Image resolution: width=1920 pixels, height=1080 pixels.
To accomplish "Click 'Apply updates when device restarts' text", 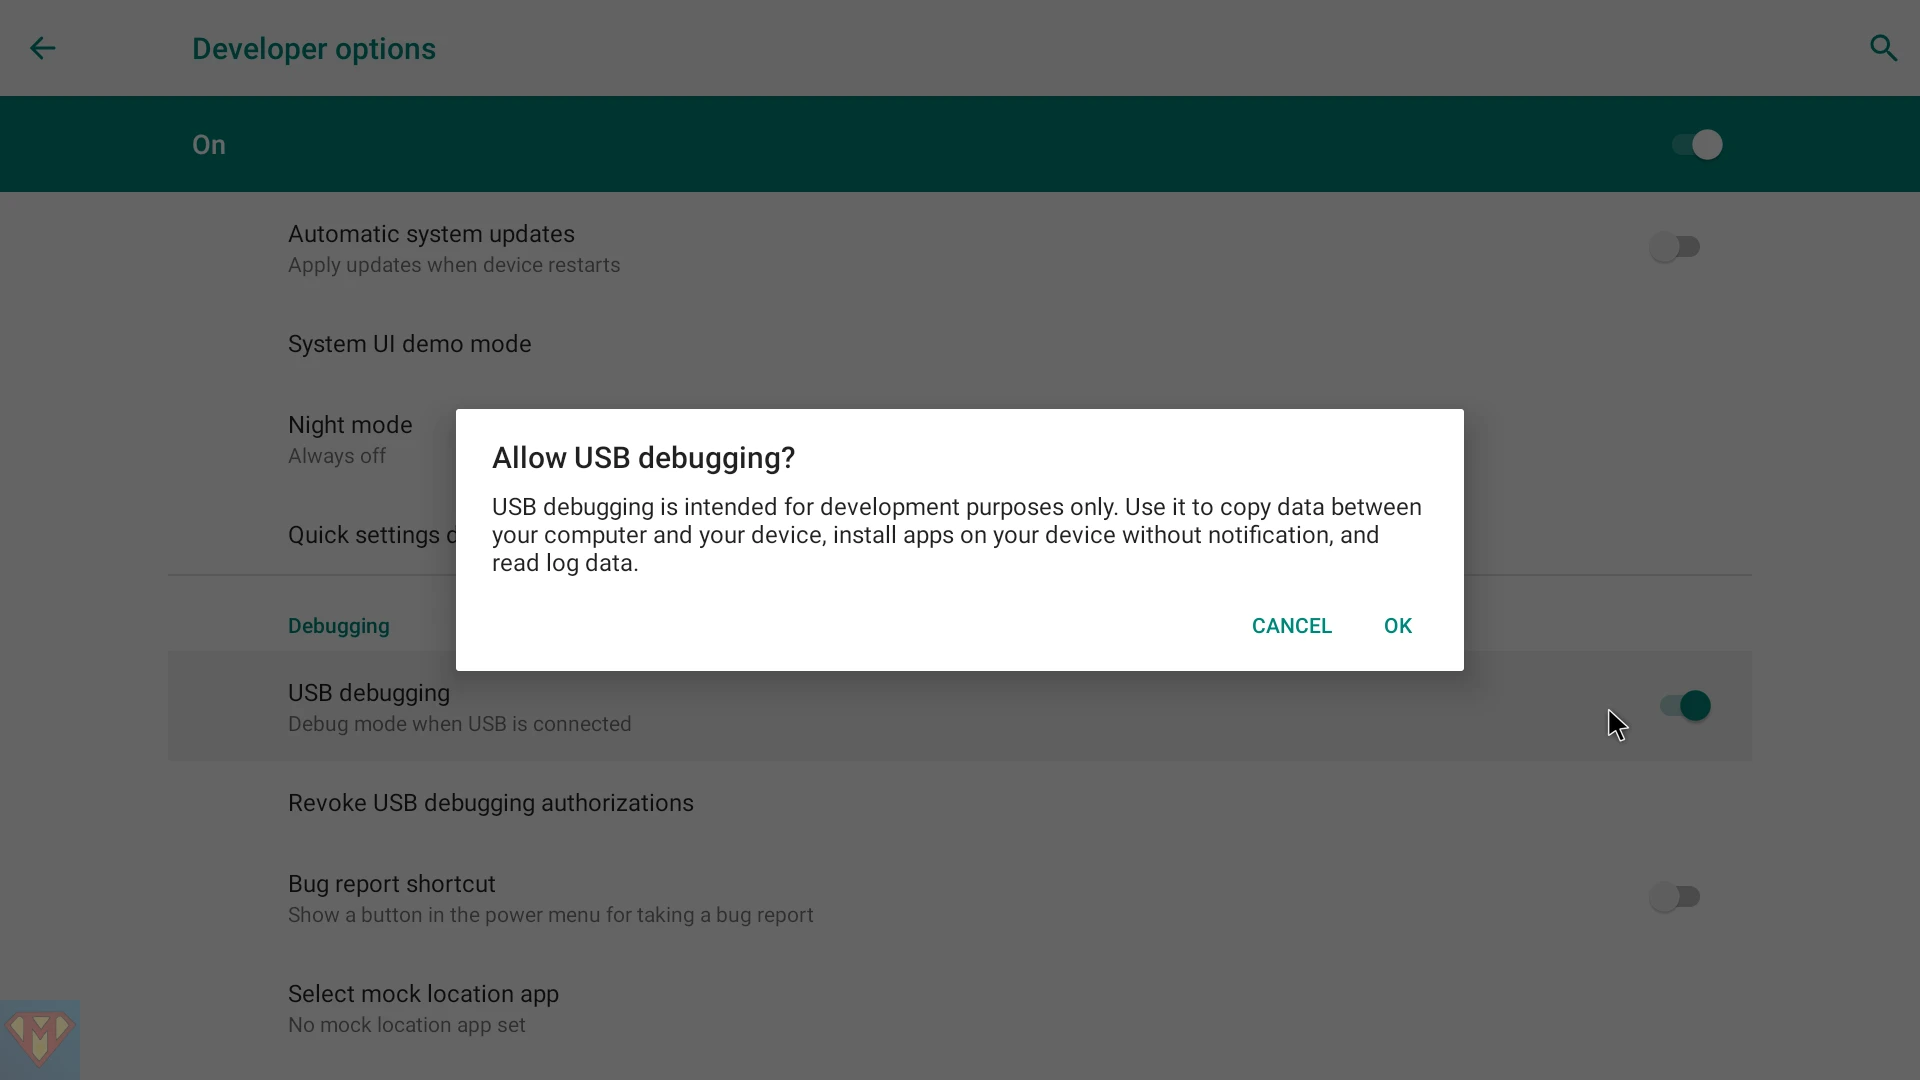I will pyautogui.click(x=453, y=265).
